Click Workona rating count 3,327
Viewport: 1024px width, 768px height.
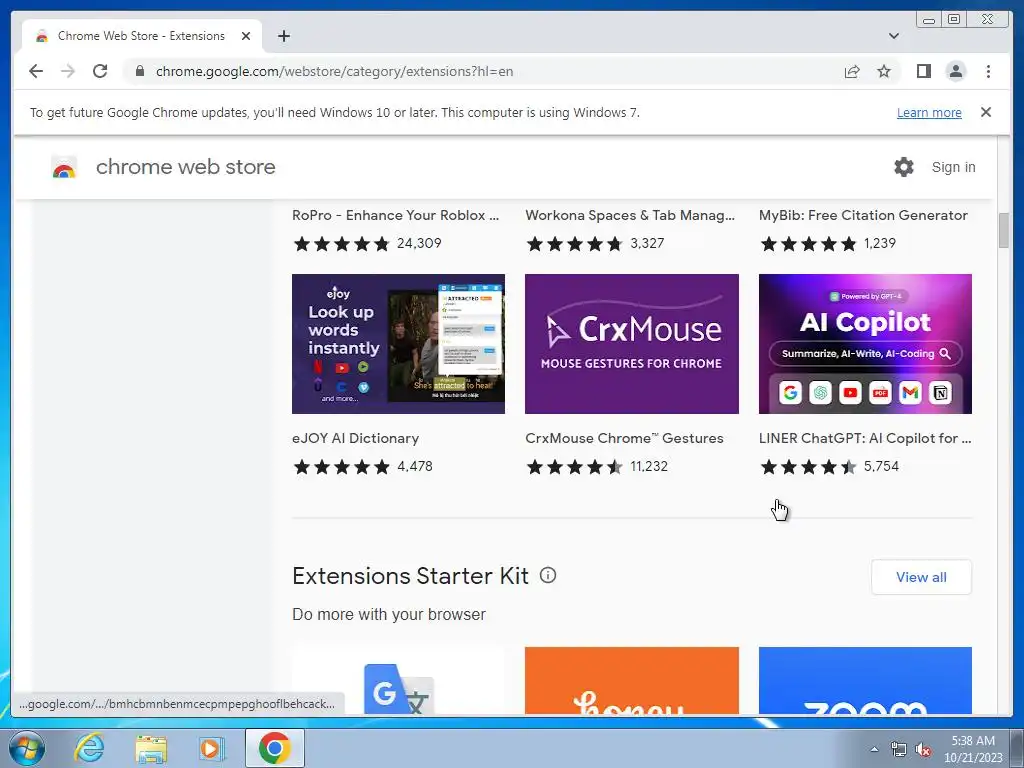647,244
